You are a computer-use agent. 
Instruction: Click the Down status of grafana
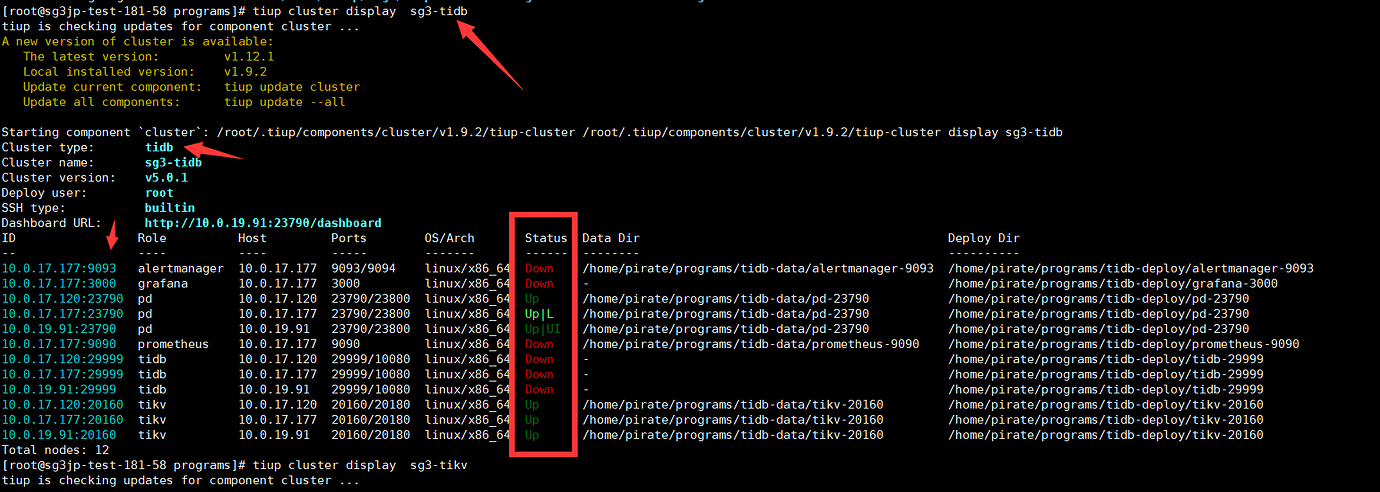[539, 283]
